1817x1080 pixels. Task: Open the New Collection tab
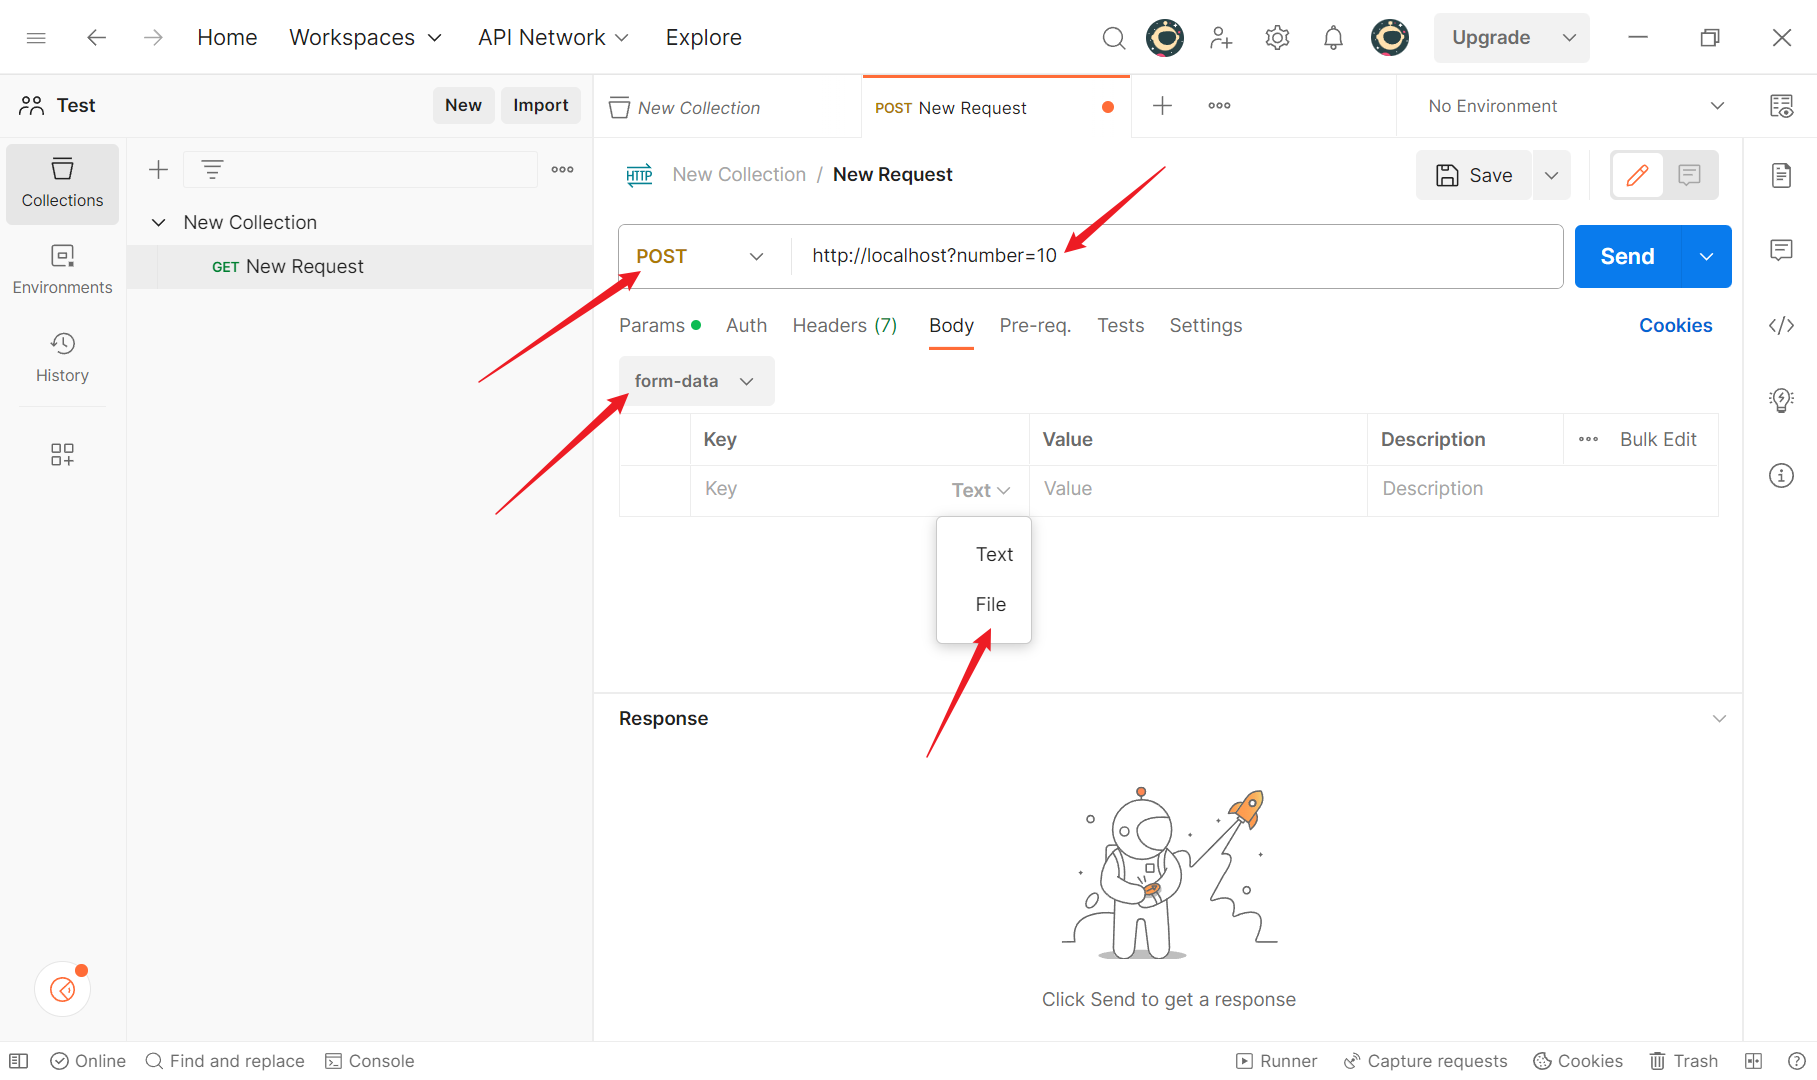click(x=727, y=108)
